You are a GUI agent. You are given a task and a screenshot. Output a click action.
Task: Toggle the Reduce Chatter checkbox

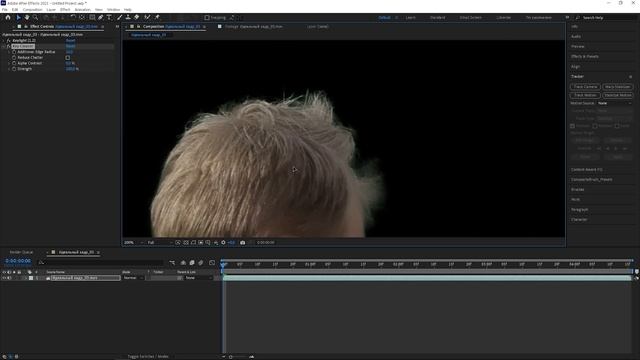(x=68, y=58)
